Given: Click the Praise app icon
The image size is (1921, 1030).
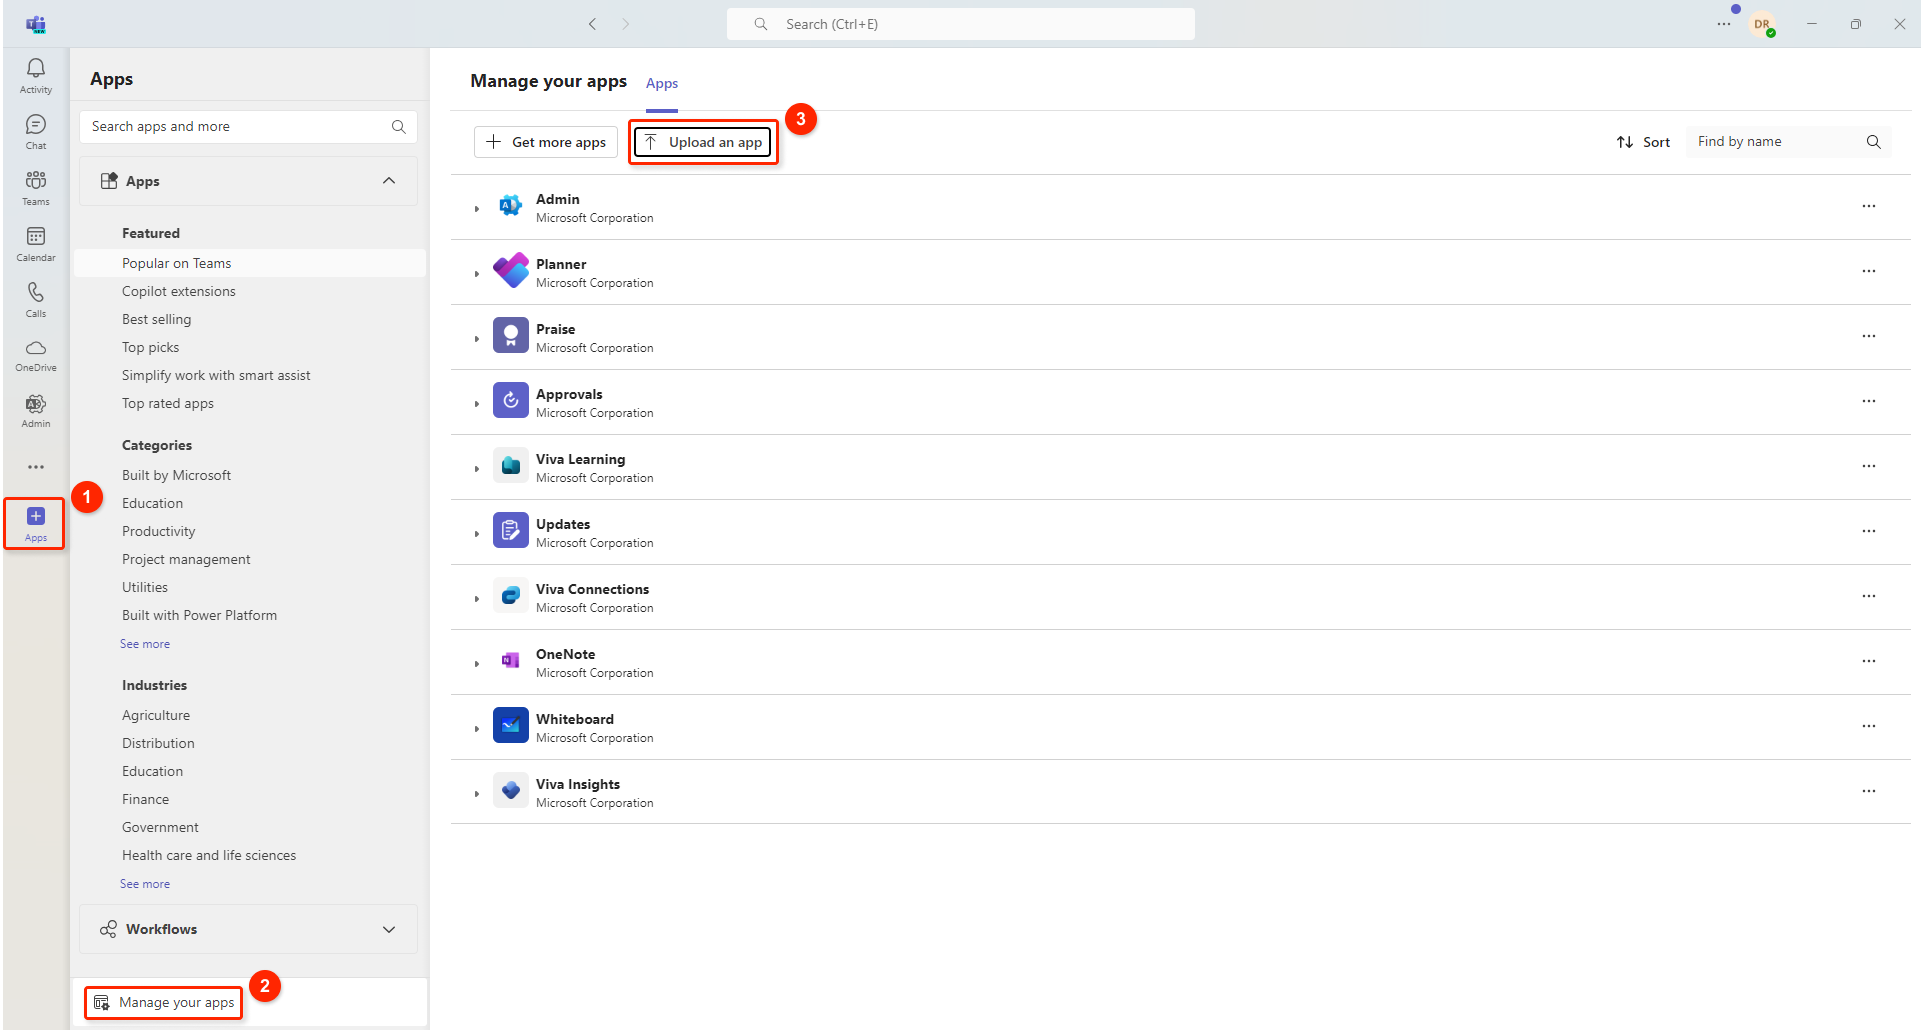Looking at the screenshot, I should pos(511,336).
